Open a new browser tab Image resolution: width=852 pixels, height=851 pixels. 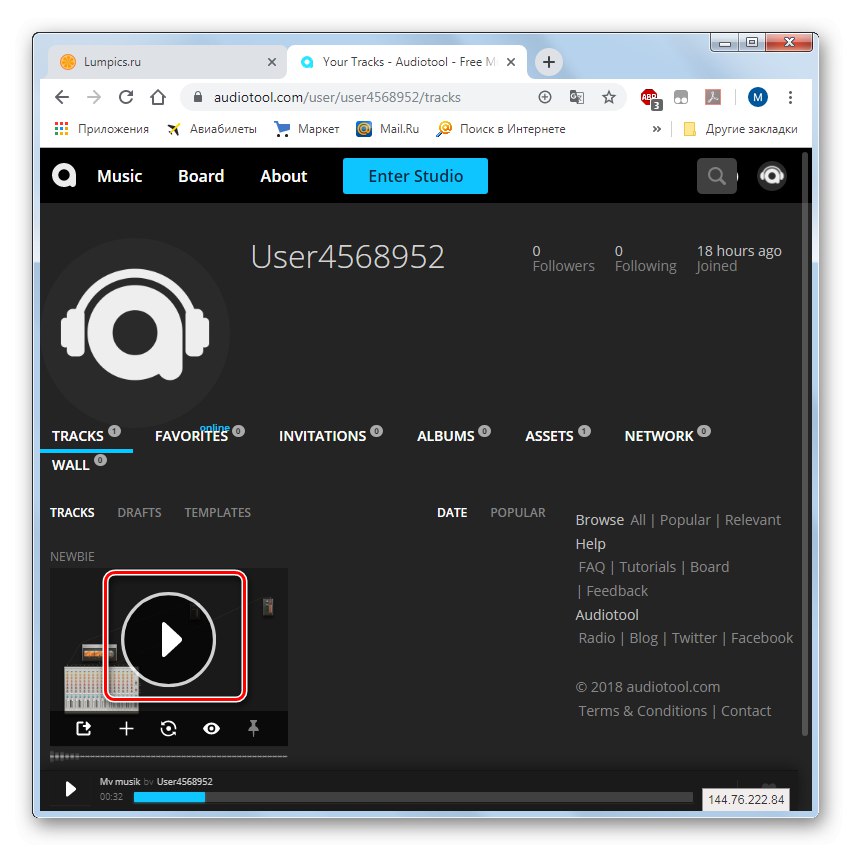549,62
